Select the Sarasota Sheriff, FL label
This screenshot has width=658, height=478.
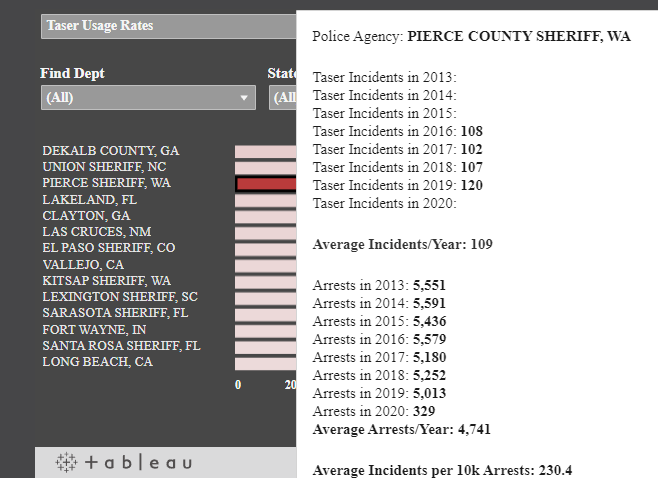pyautogui.click(x=115, y=313)
